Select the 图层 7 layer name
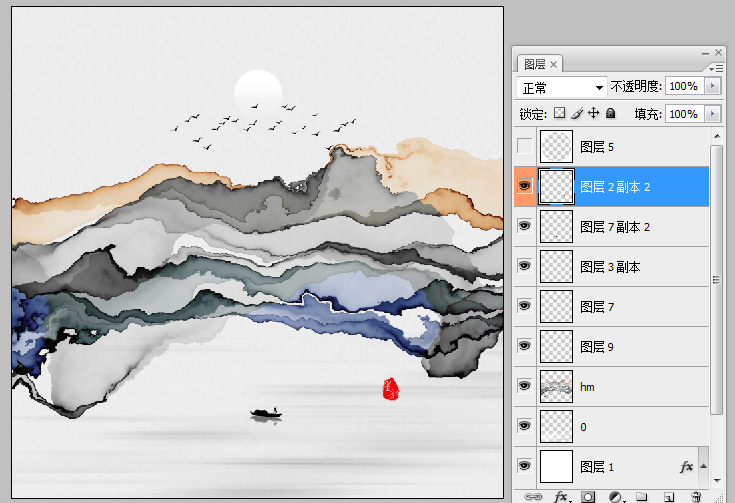The height and width of the screenshot is (503, 735). pyautogui.click(x=597, y=307)
